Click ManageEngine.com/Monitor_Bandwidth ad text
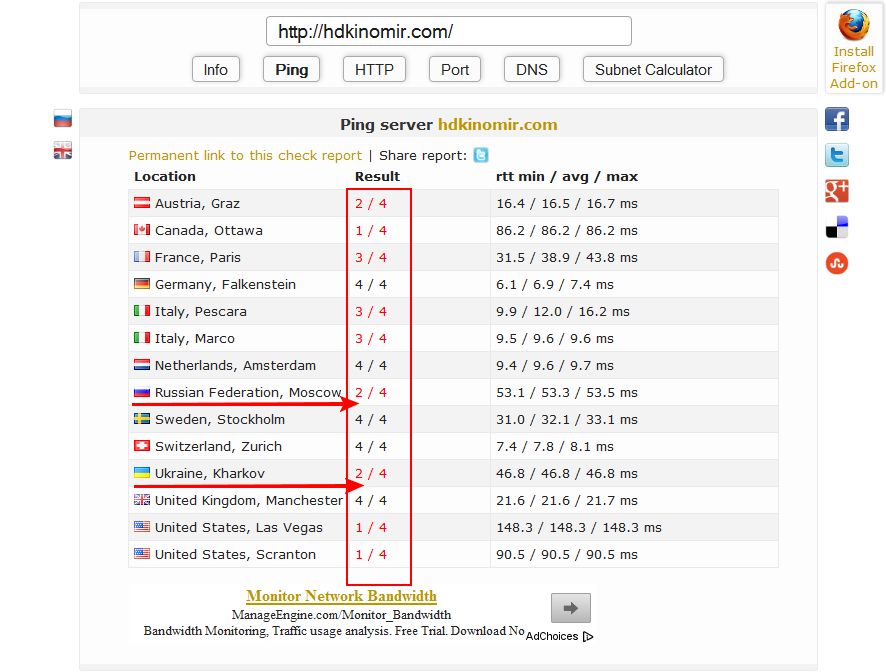The image size is (886, 672). (341, 614)
